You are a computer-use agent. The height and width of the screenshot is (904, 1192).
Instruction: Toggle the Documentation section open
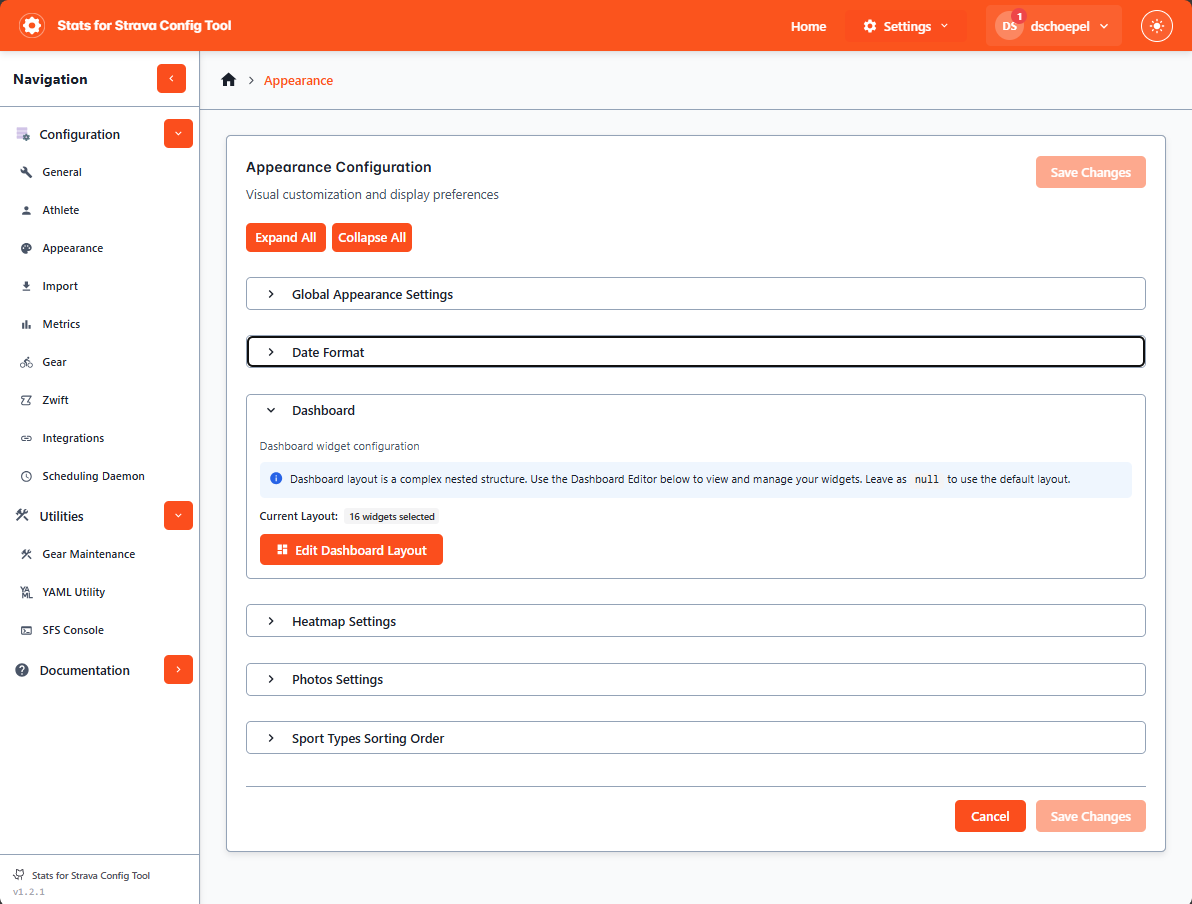[x=178, y=669]
